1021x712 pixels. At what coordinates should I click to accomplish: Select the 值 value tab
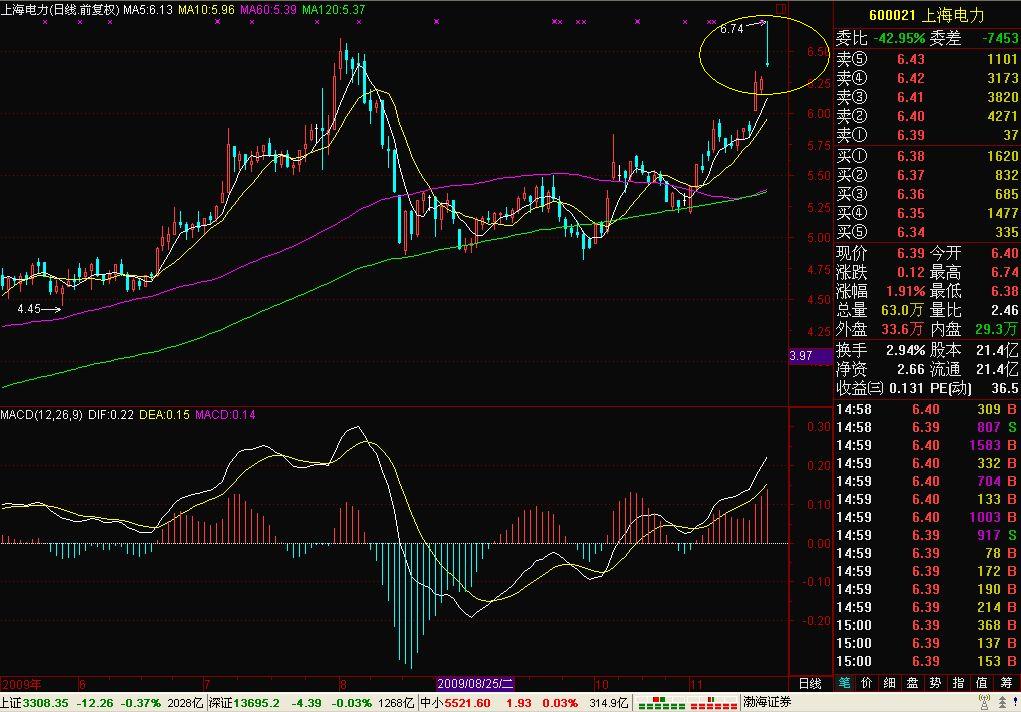click(981, 683)
